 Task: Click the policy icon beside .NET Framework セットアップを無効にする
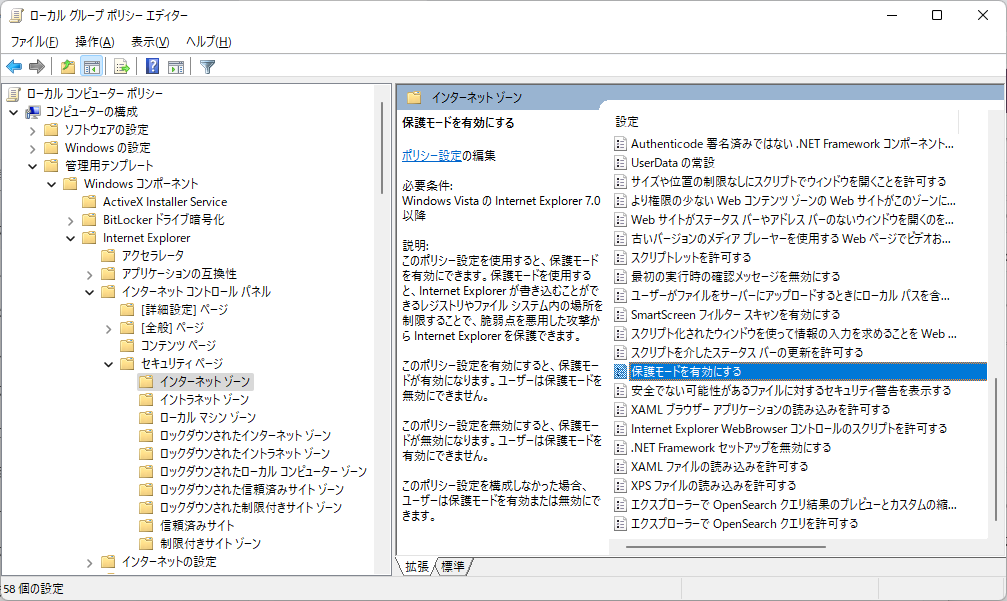click(x=620, y=448)
